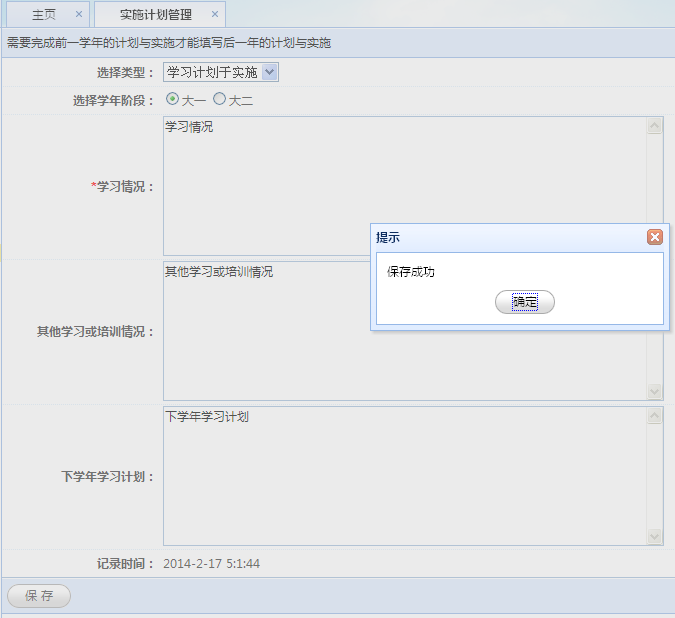Click the 记录时间 value 2014-2-17 5:1:44
The image size is (675, 618).
211,564
